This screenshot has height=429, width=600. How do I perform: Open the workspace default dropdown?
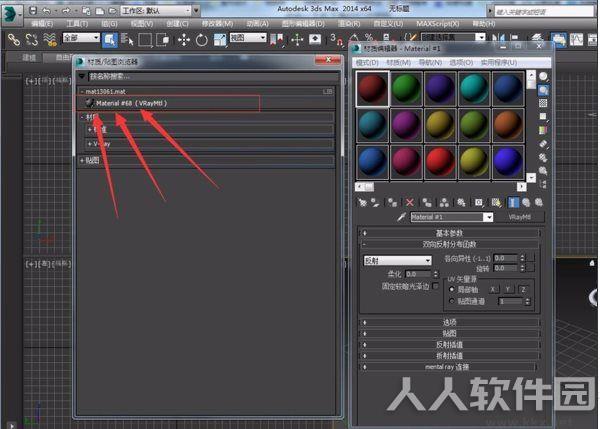pyautogui.click(x=156, y=10)
